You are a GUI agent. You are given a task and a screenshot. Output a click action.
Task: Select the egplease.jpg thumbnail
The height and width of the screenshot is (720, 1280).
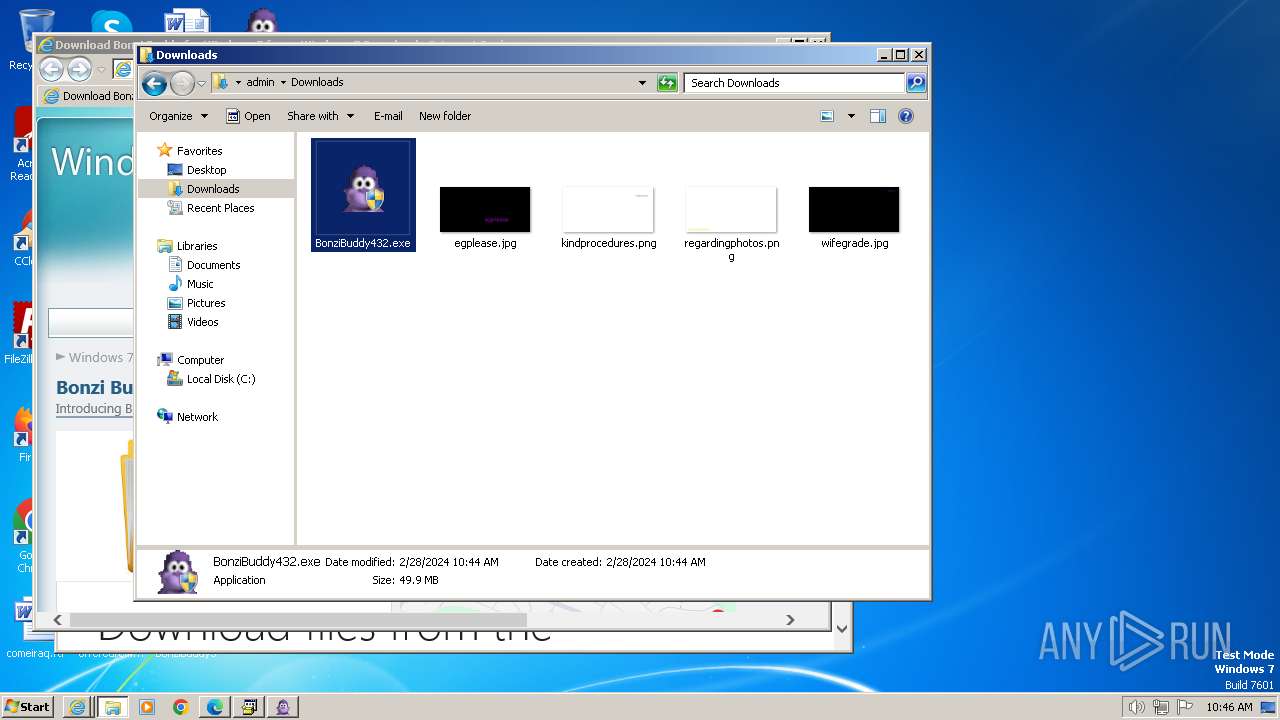(x=485, y=210)
